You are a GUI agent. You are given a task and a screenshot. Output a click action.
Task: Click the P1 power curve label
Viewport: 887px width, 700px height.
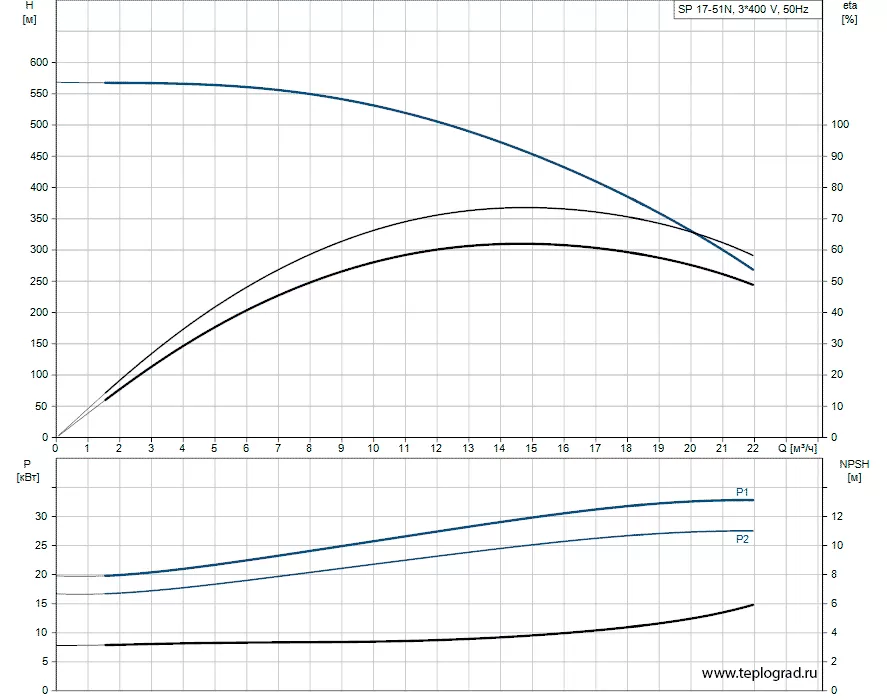[742, 491]
